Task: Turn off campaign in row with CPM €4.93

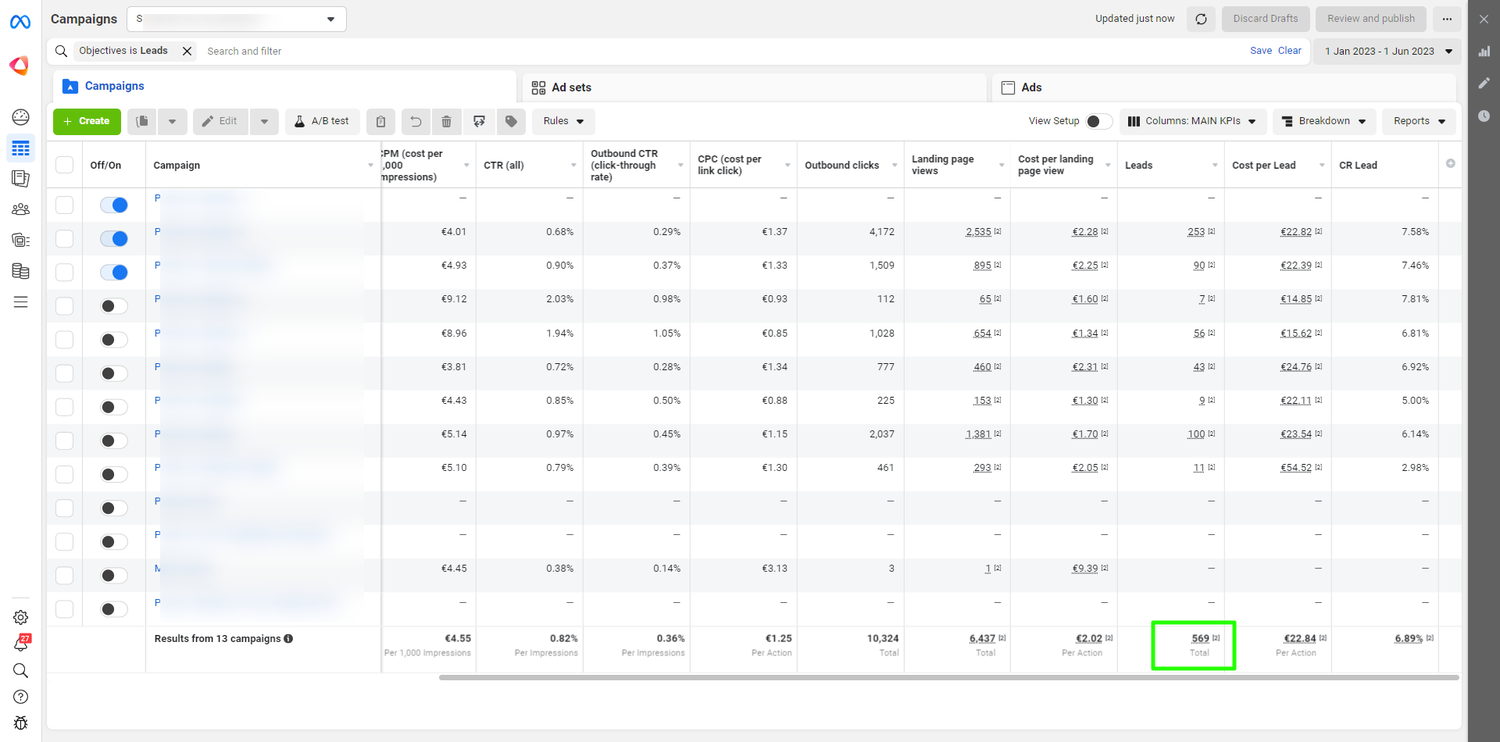Action: click(x=114, y=272)
